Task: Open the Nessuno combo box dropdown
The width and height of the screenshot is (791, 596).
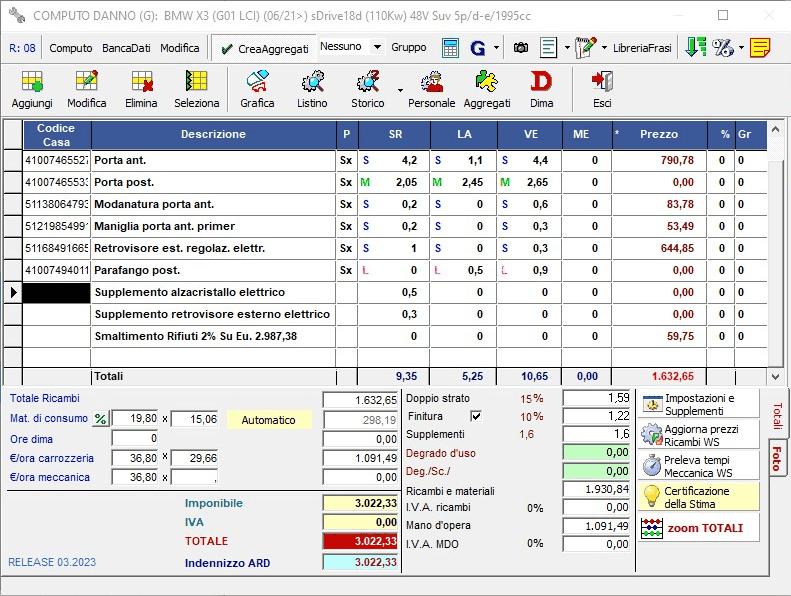Action: click(x=377, y=47)
